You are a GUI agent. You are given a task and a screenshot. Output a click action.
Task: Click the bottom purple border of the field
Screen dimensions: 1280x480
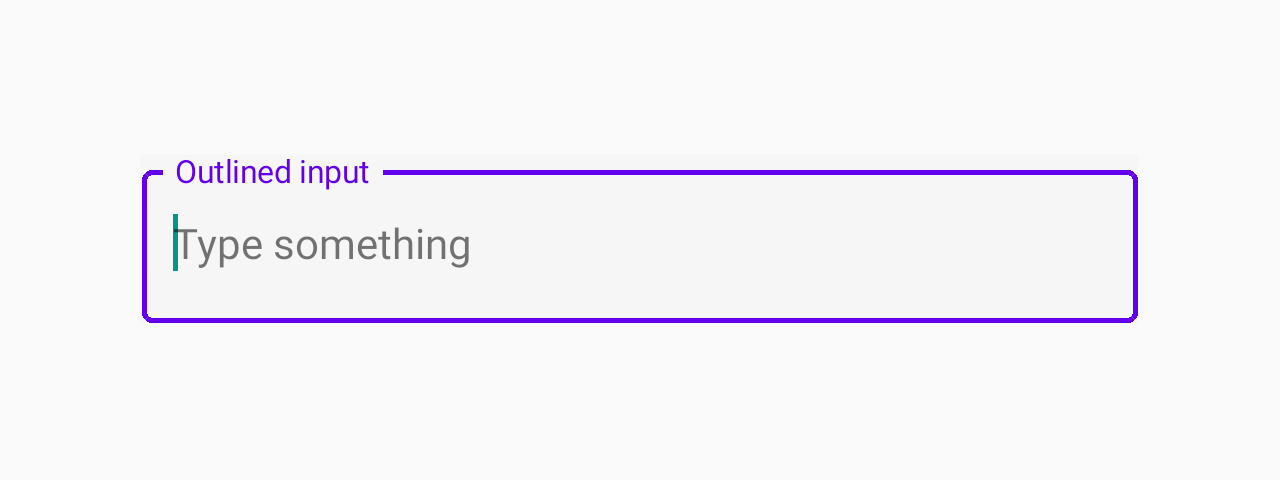[640, 320]
